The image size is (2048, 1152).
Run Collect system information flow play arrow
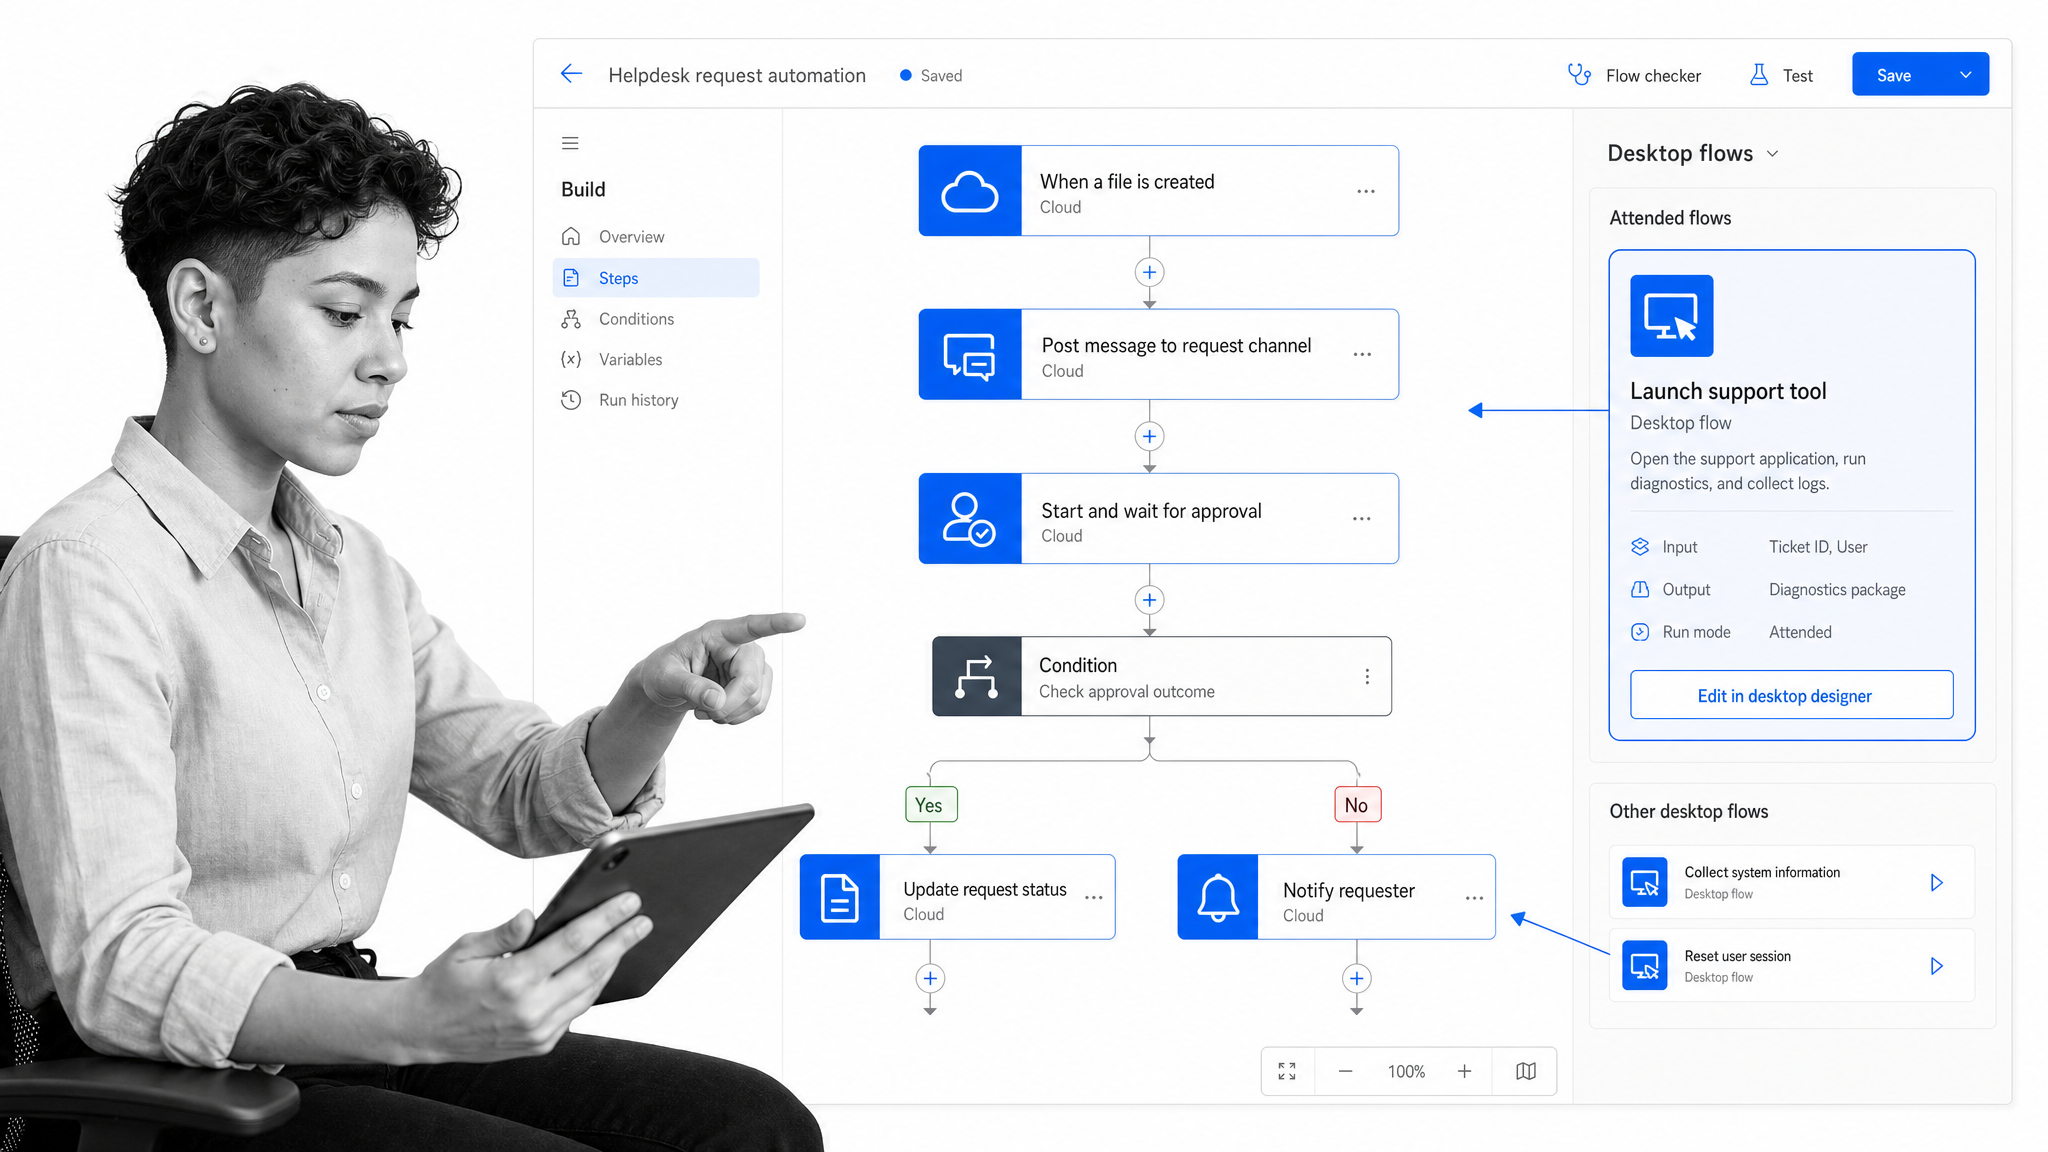1936,882
